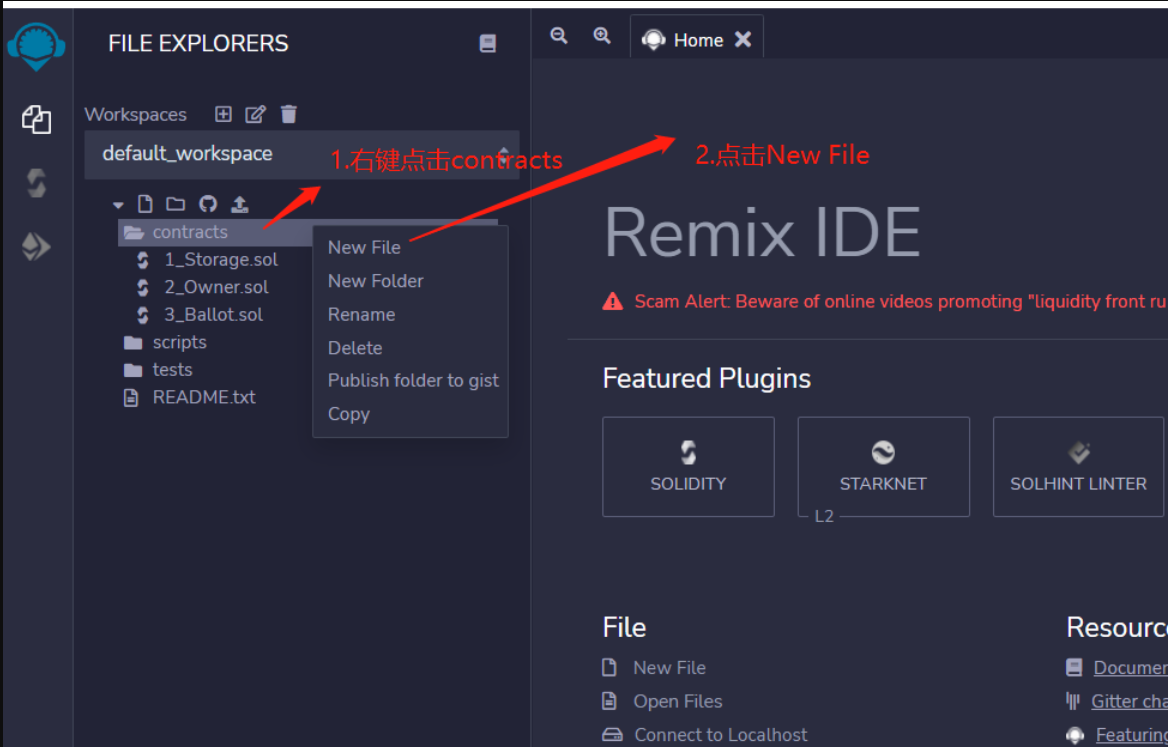Choose Publish folder to gist
The image size is (1168, 747).
[413, 381]
